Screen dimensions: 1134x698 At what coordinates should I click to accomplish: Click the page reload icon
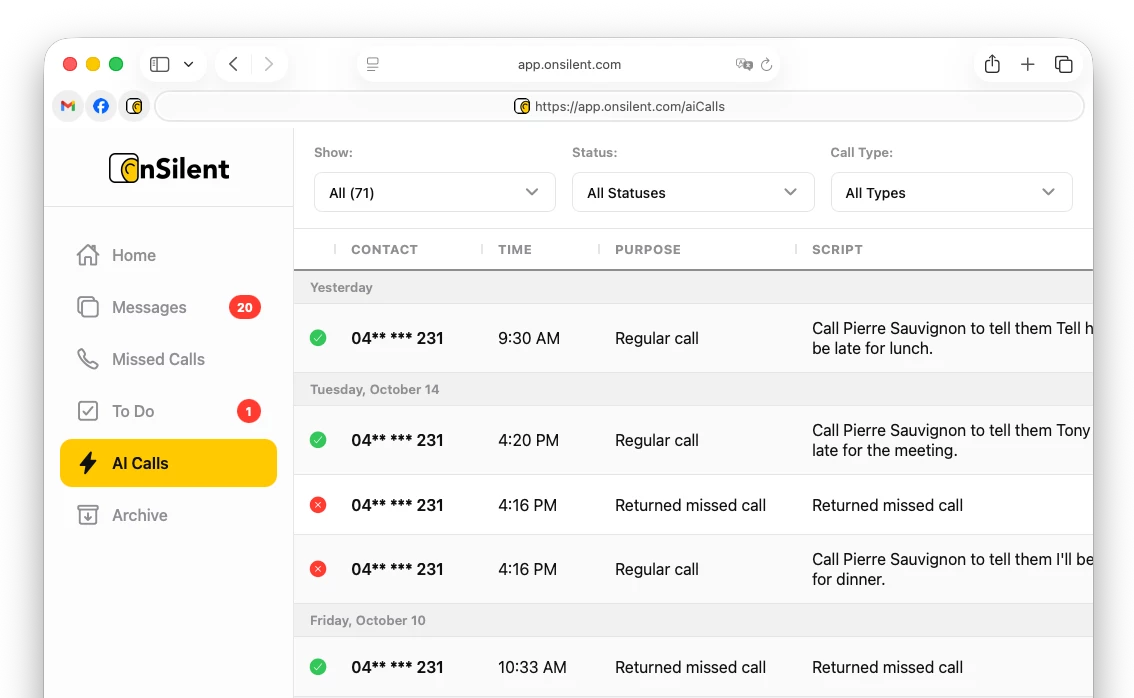[x=767, y=65]
